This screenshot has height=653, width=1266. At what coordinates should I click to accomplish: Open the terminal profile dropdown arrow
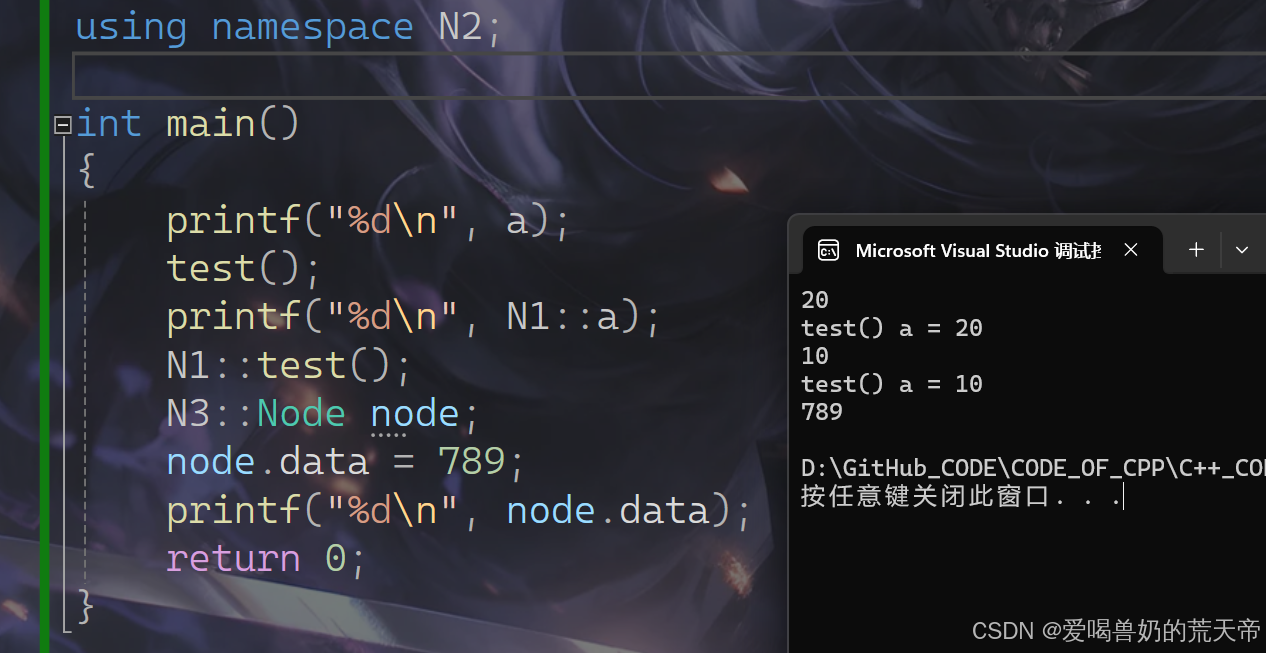click(1242, 250)
